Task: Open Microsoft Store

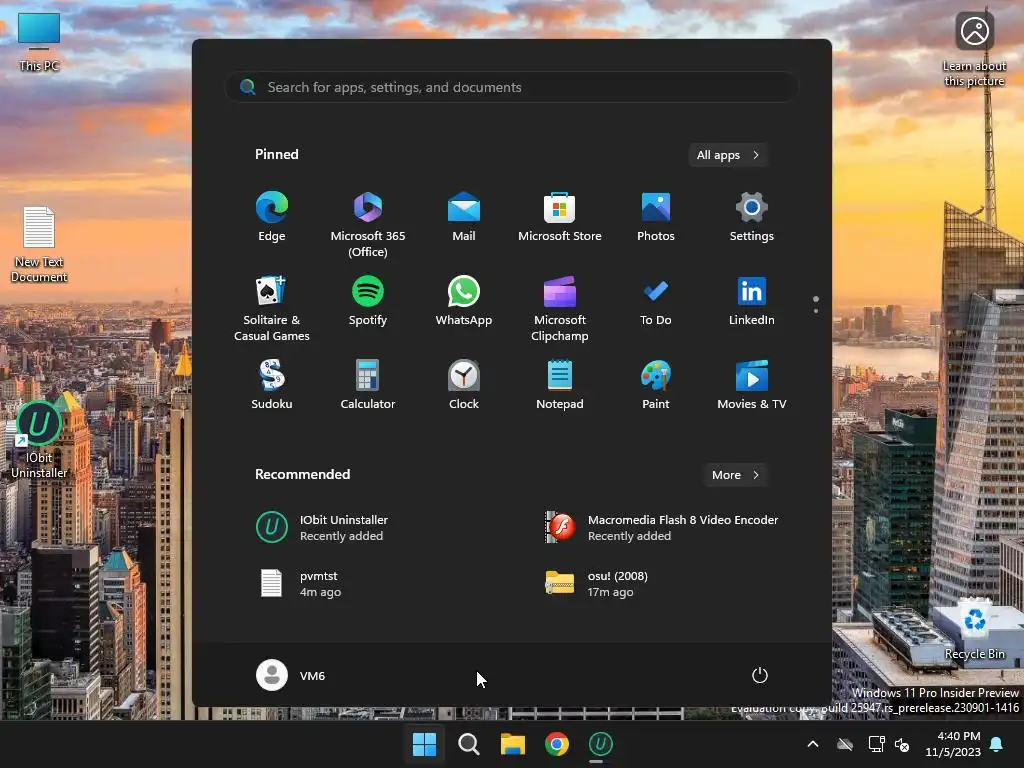Action: click(560, 217)
